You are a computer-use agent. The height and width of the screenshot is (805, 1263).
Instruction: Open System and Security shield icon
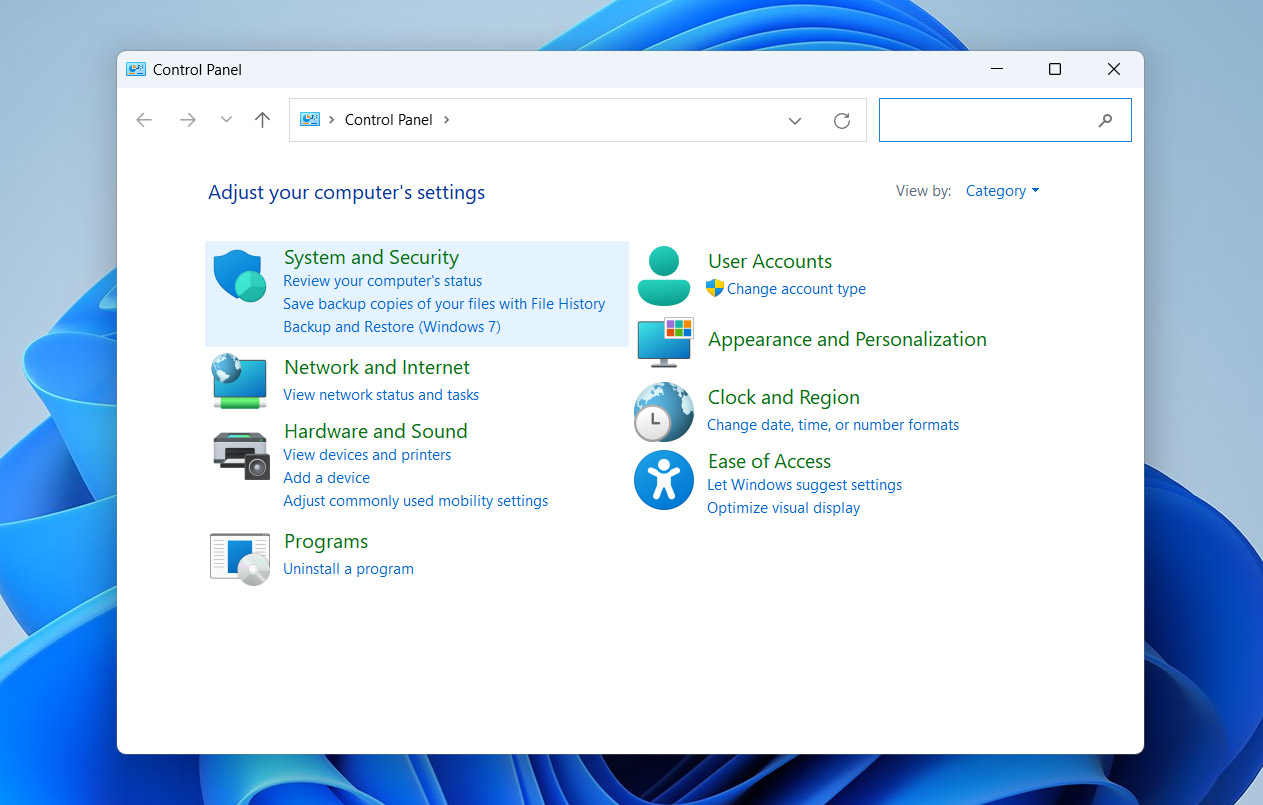[x=240, y=276]
